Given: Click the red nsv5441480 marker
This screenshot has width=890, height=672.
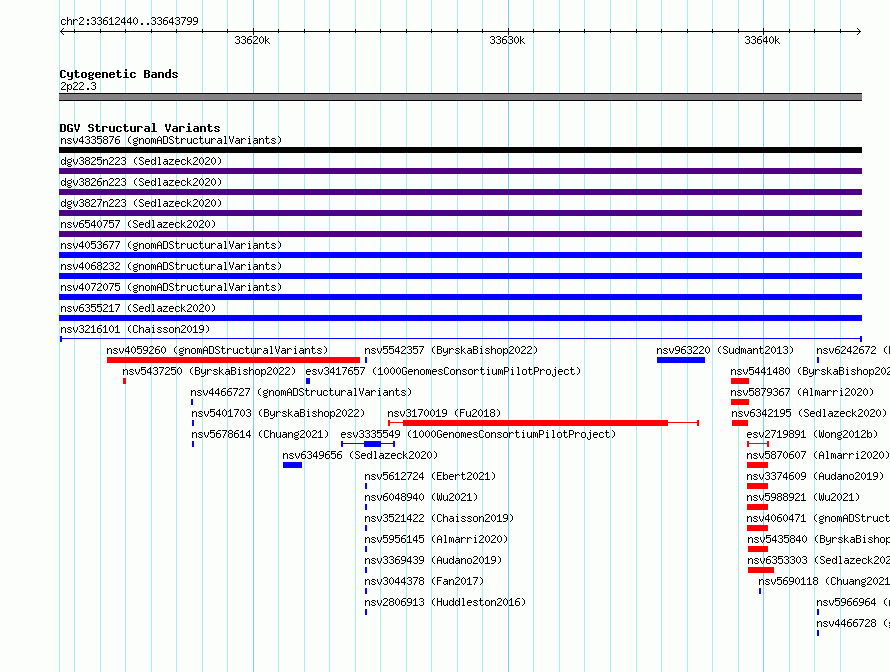Looking at the screenshot, I should (740, 381).
